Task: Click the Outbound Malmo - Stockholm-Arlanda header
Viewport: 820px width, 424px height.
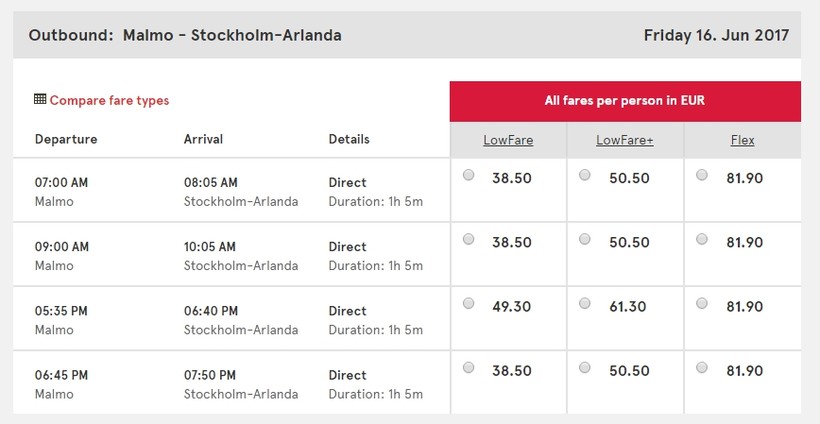Action: (x=185, y=35)
